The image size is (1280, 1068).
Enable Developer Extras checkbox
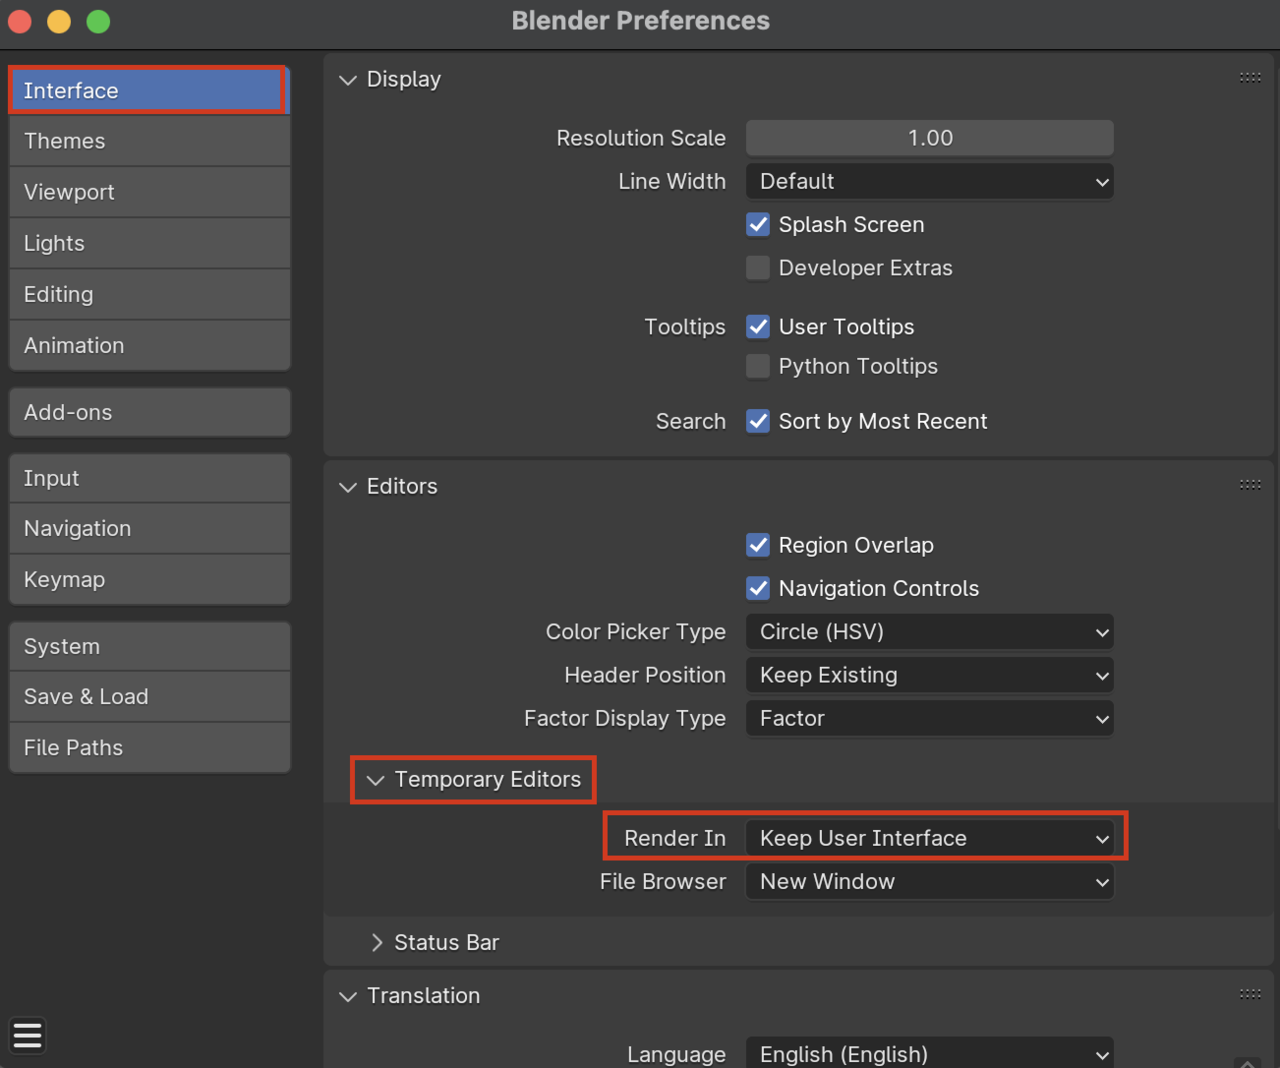758,268
